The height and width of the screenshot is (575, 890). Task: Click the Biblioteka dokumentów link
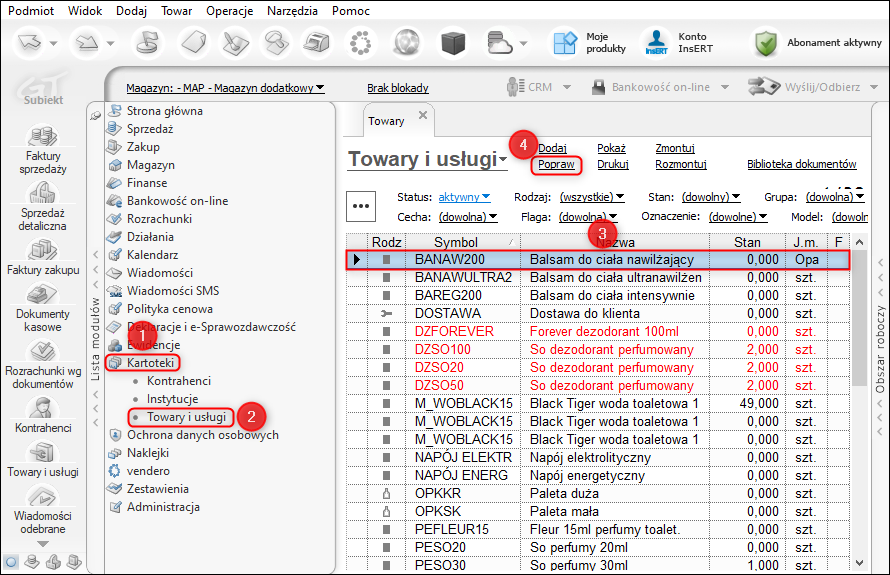(x=801, y=164)
